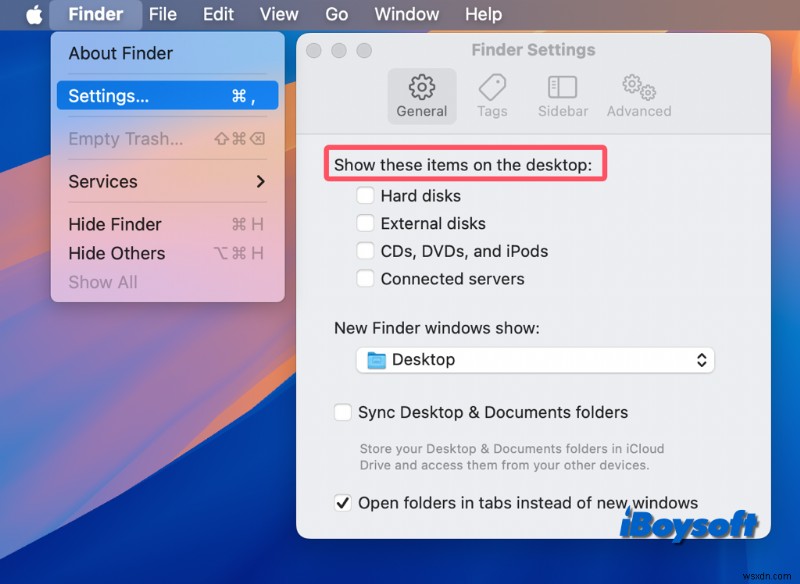Viewport: 800px width, 584px height.
Task: Select Settings… in the Finder menu
Action: click(x=167, y=95)
